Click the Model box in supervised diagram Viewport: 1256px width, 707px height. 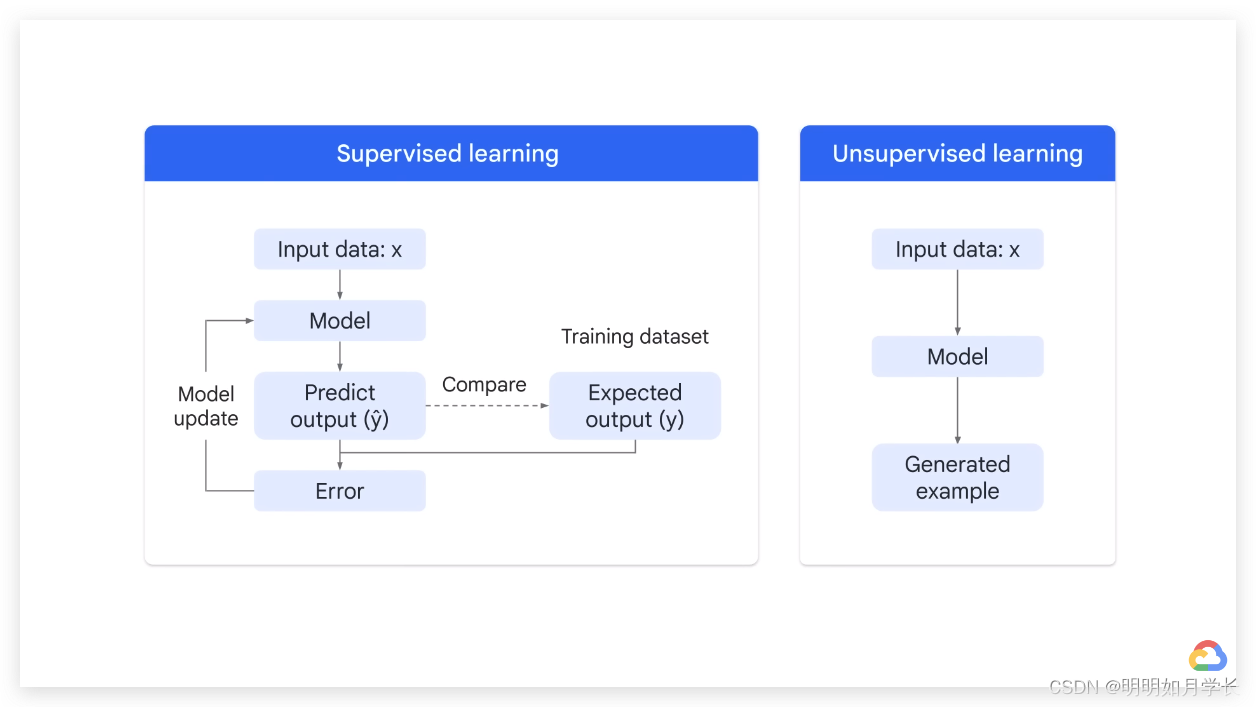pyautogui.click(x=340, y=321)
